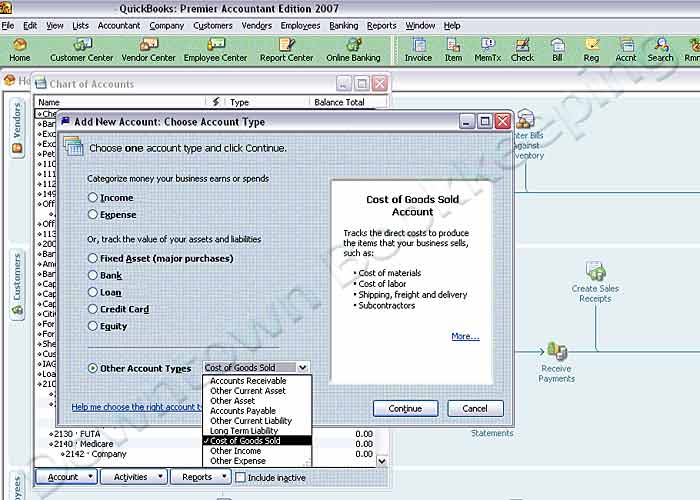This screenshot has height=500, width=700.
Task: Choose Accounts Payable from dropdown list
Action: (x=243, y=411)
